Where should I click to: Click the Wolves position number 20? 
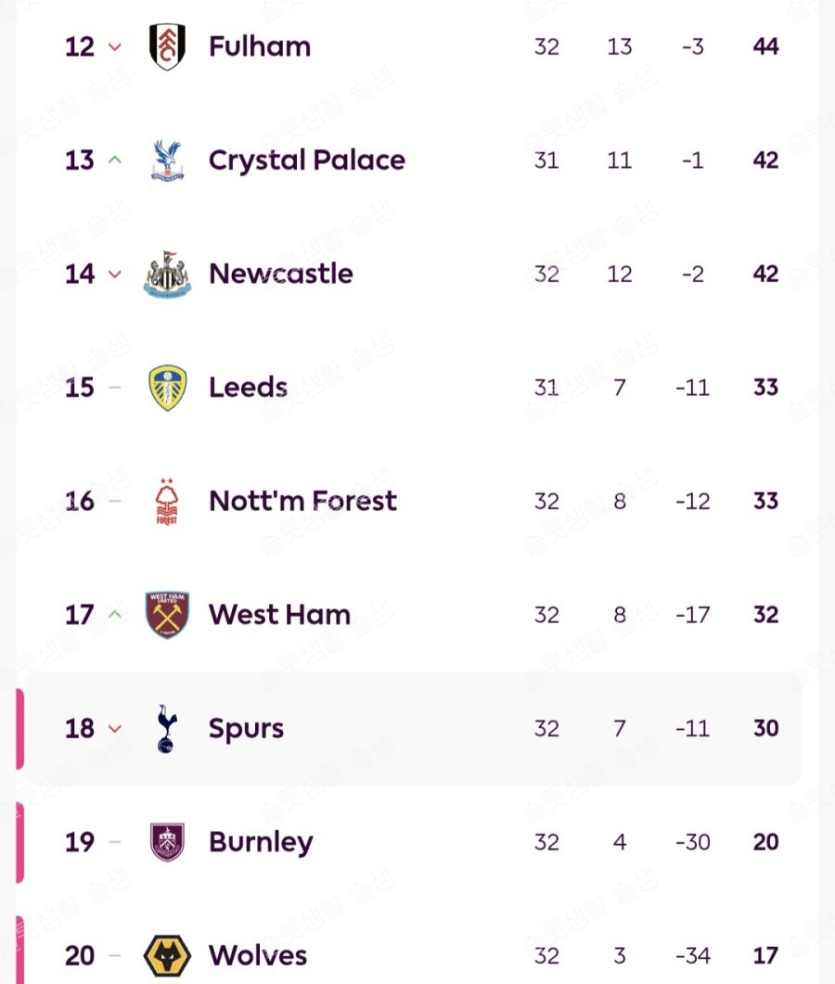(80, 956)
